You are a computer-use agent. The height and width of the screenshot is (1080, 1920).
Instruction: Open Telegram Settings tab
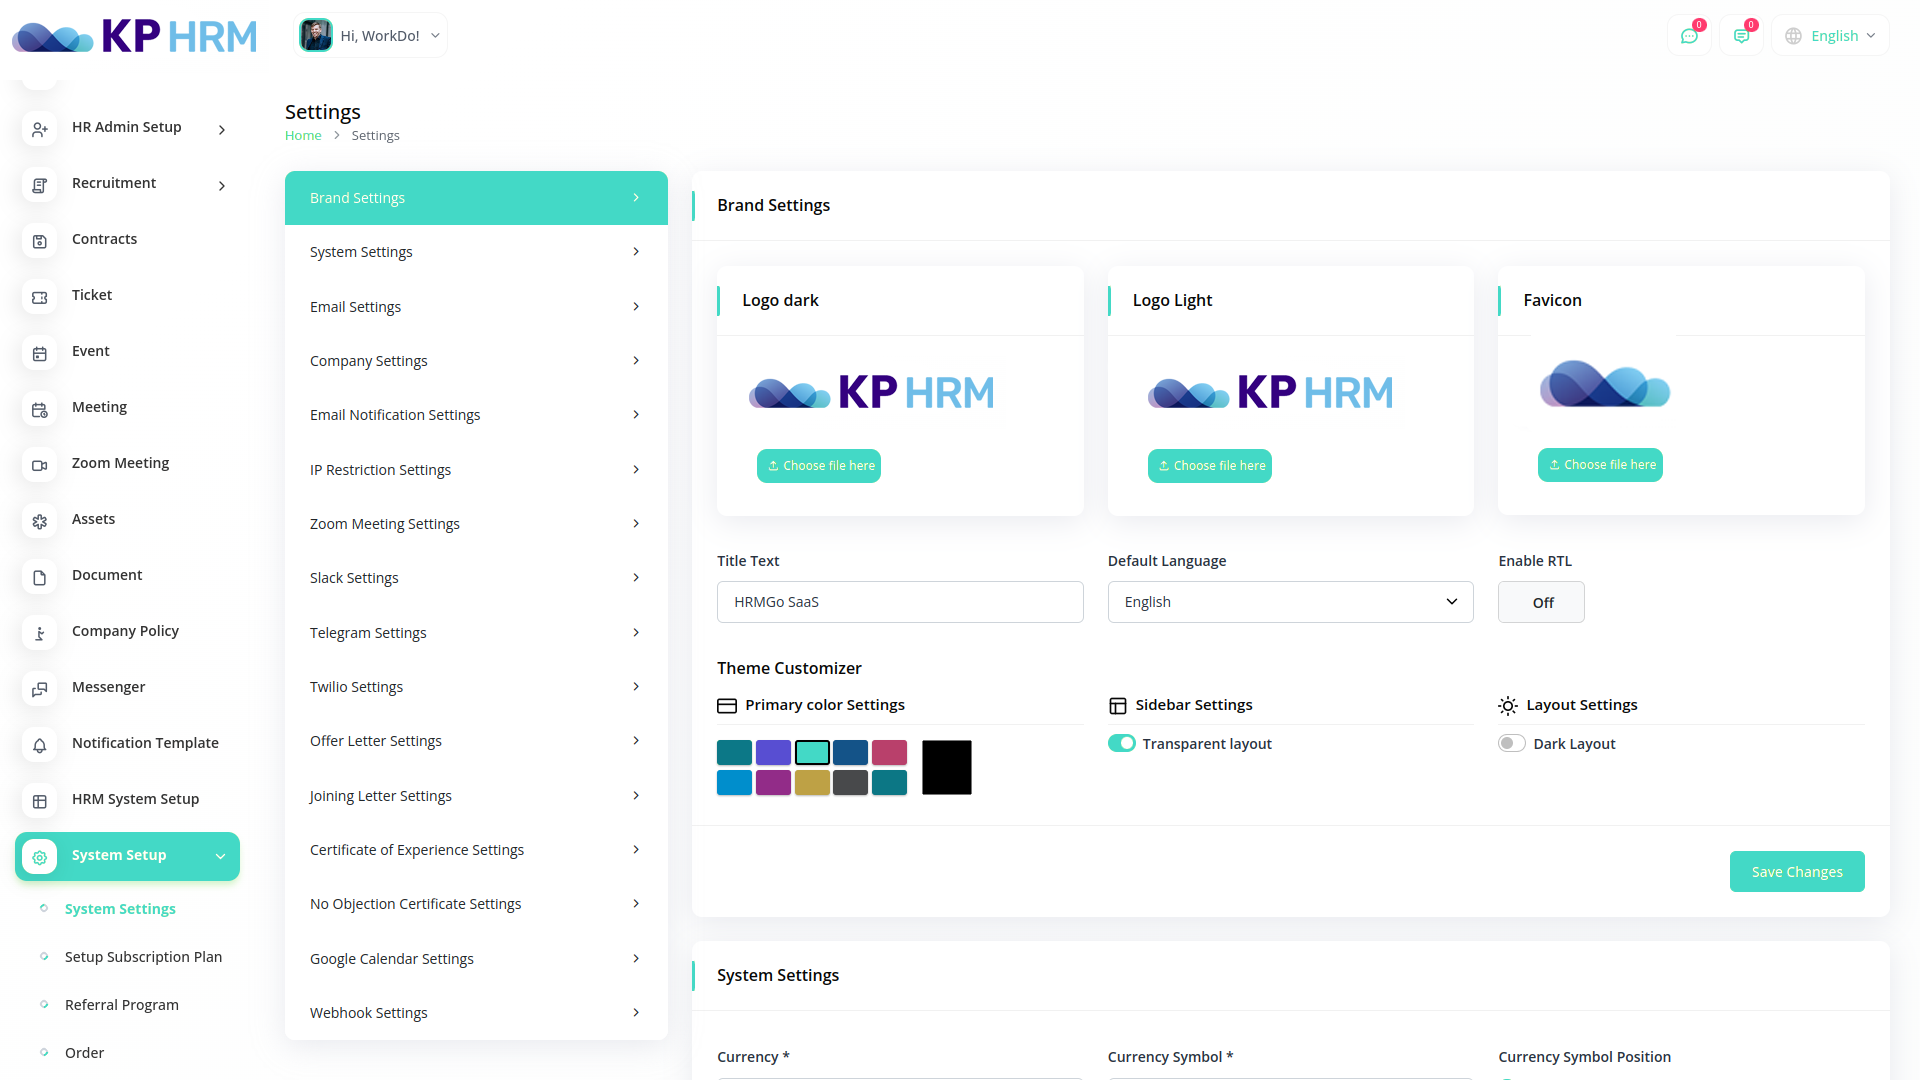(476, 633)
